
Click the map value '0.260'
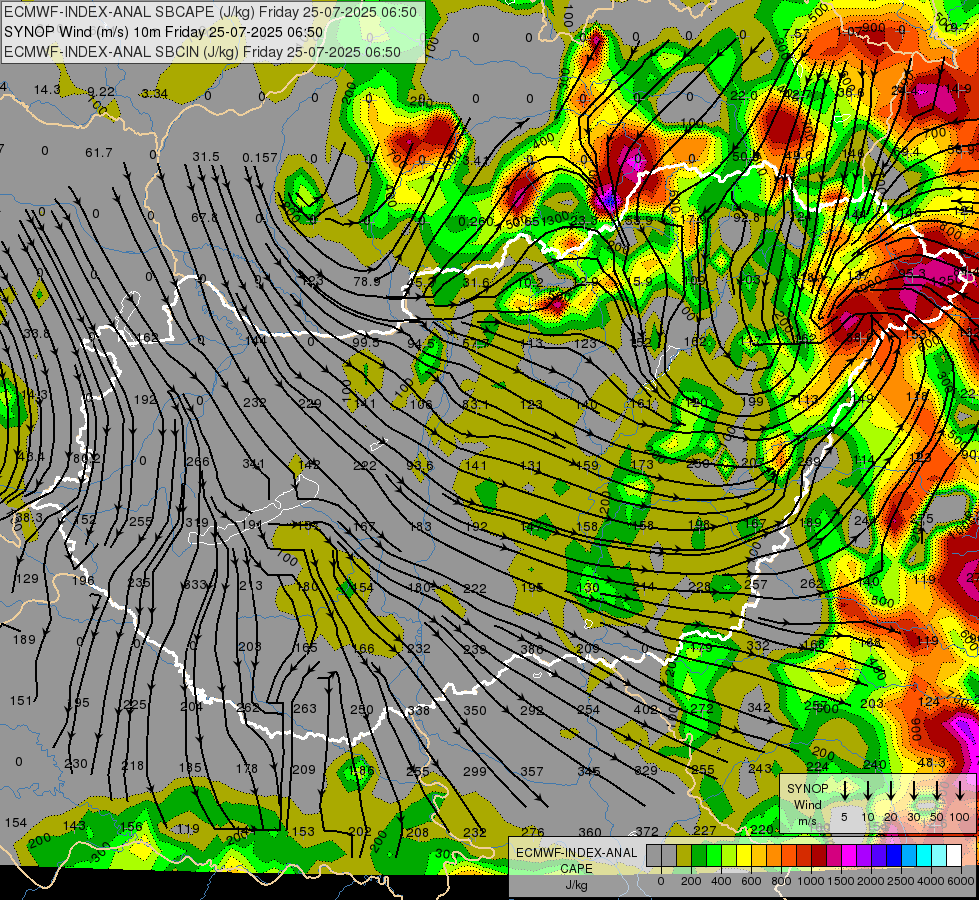[x=476, y=222]
